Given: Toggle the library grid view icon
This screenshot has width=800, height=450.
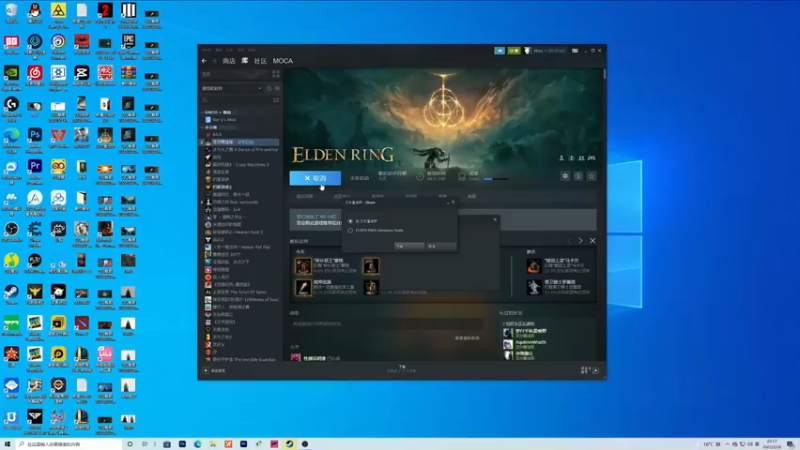Looking at the screenshot, I should click(276, 74).
